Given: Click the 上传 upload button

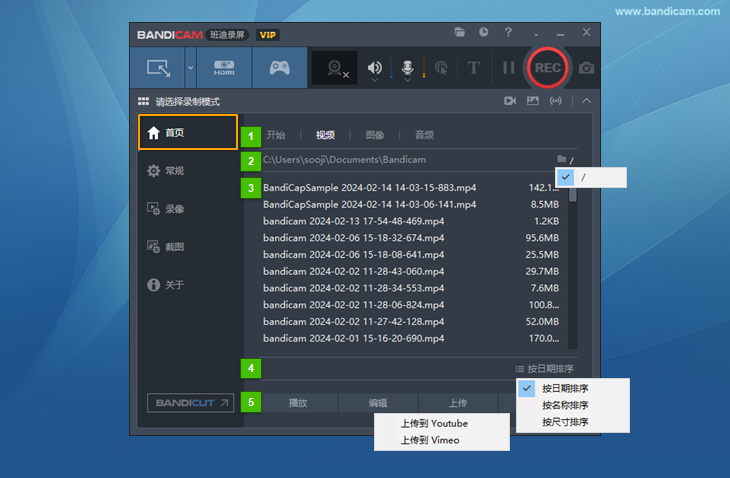Looking at the screenshot, I should click(x=458, y=403).
